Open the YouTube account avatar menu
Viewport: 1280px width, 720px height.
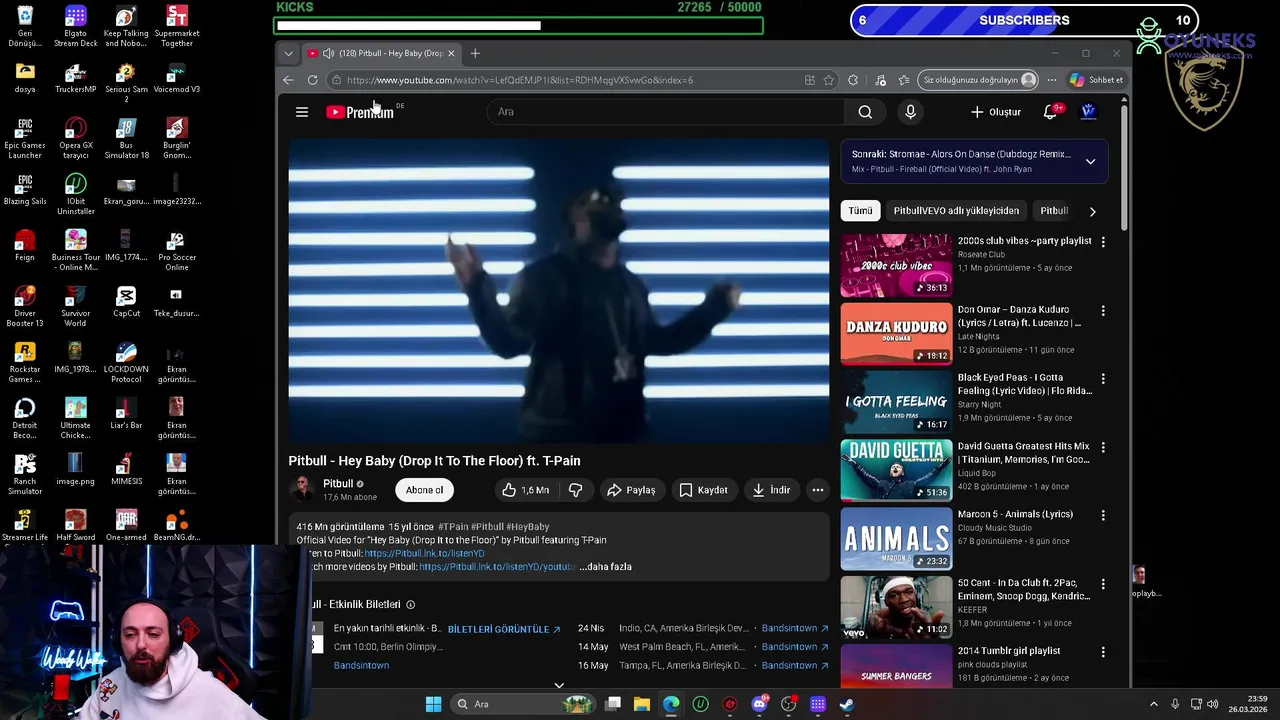pos(1089,112)
